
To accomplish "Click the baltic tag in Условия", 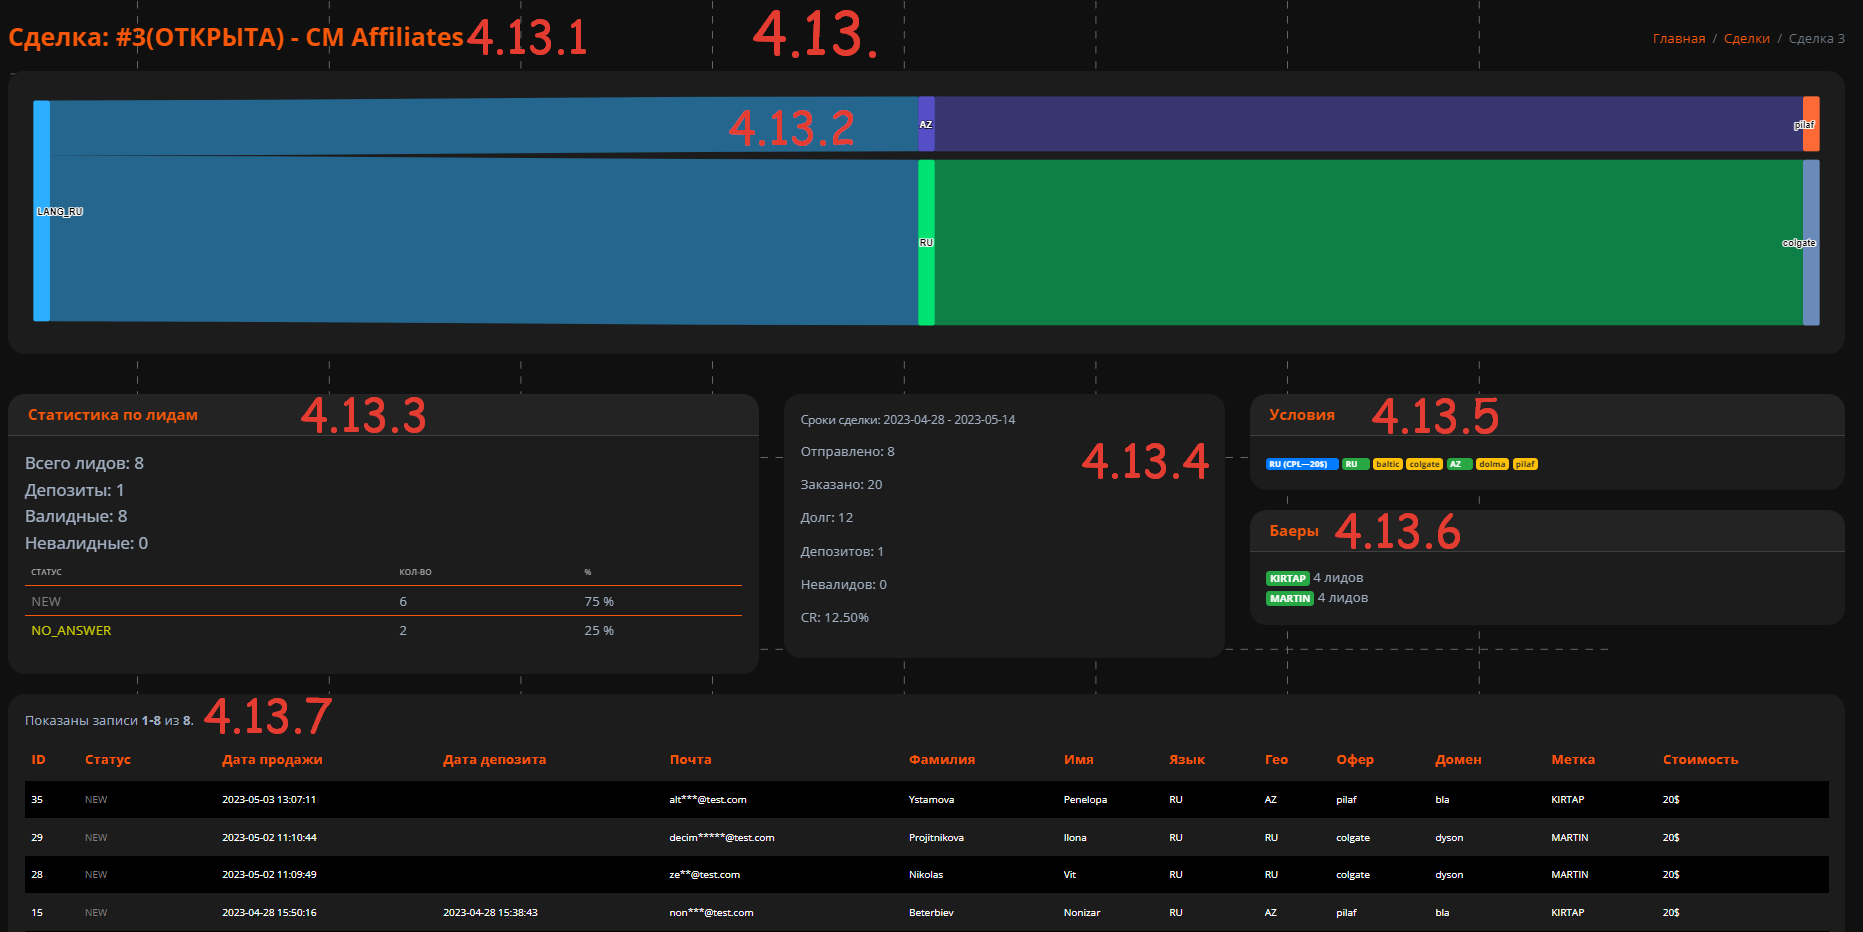I will [1387, 464].
